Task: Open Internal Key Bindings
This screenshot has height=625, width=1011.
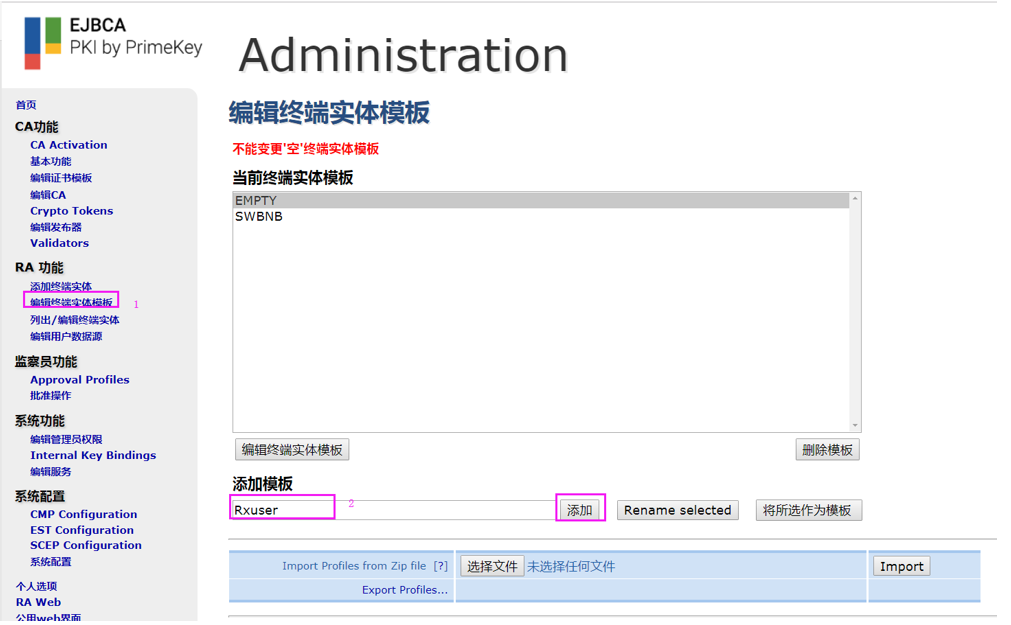Action: pyautogui.click(x=93, y=455)
